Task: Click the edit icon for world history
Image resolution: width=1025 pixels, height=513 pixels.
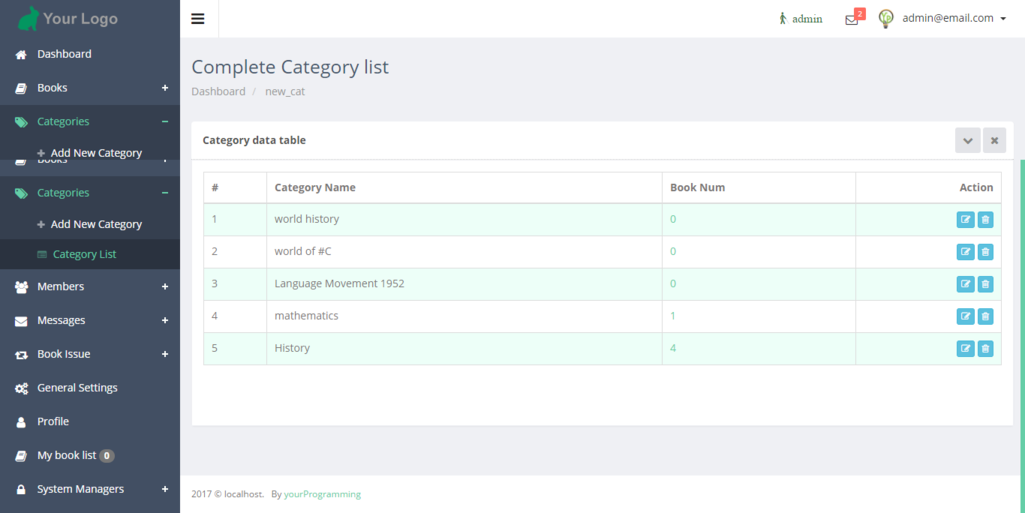Action: click(x=965, y=220)
